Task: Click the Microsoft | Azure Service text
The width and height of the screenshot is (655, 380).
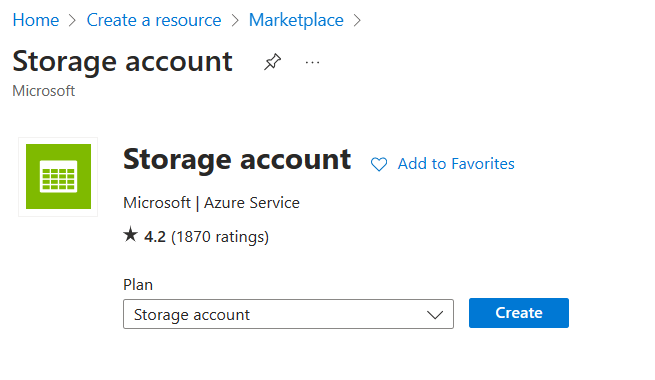Action: (211, 203)
